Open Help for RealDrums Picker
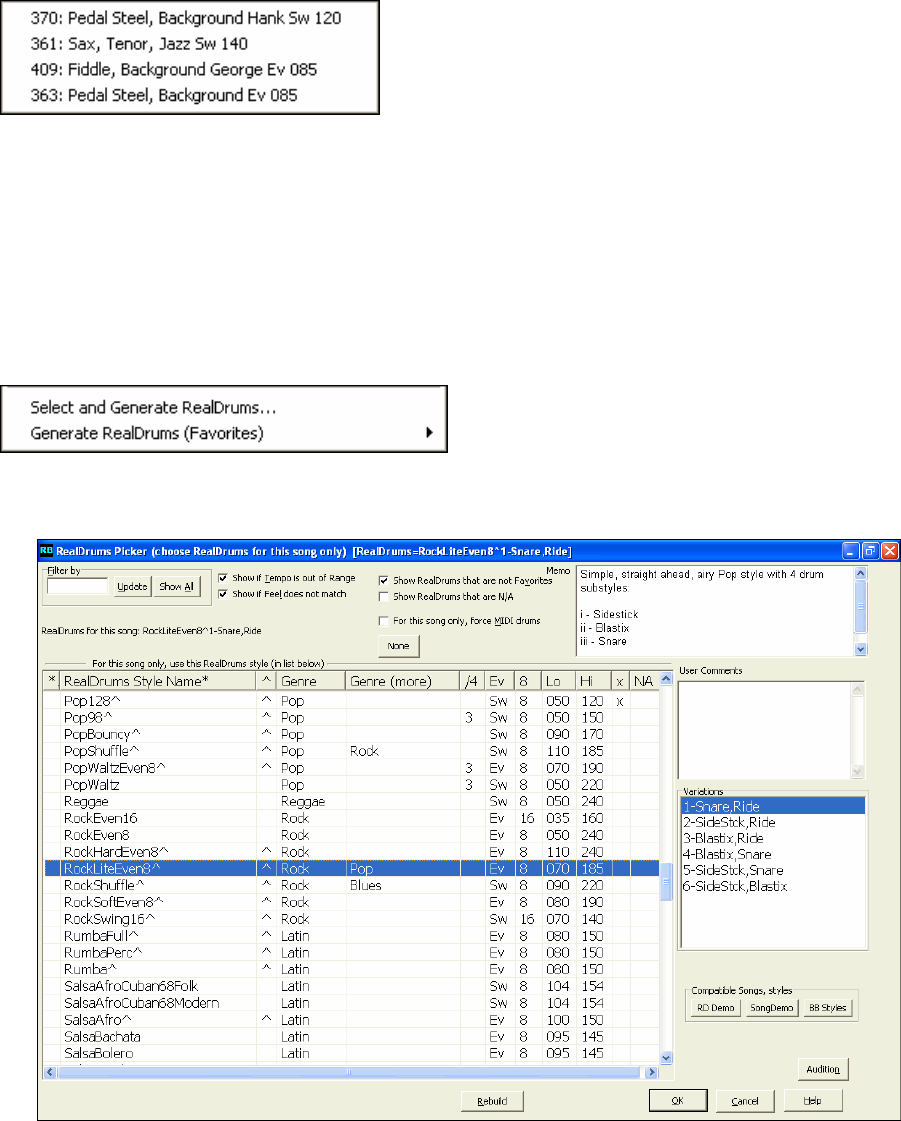 812,1100
